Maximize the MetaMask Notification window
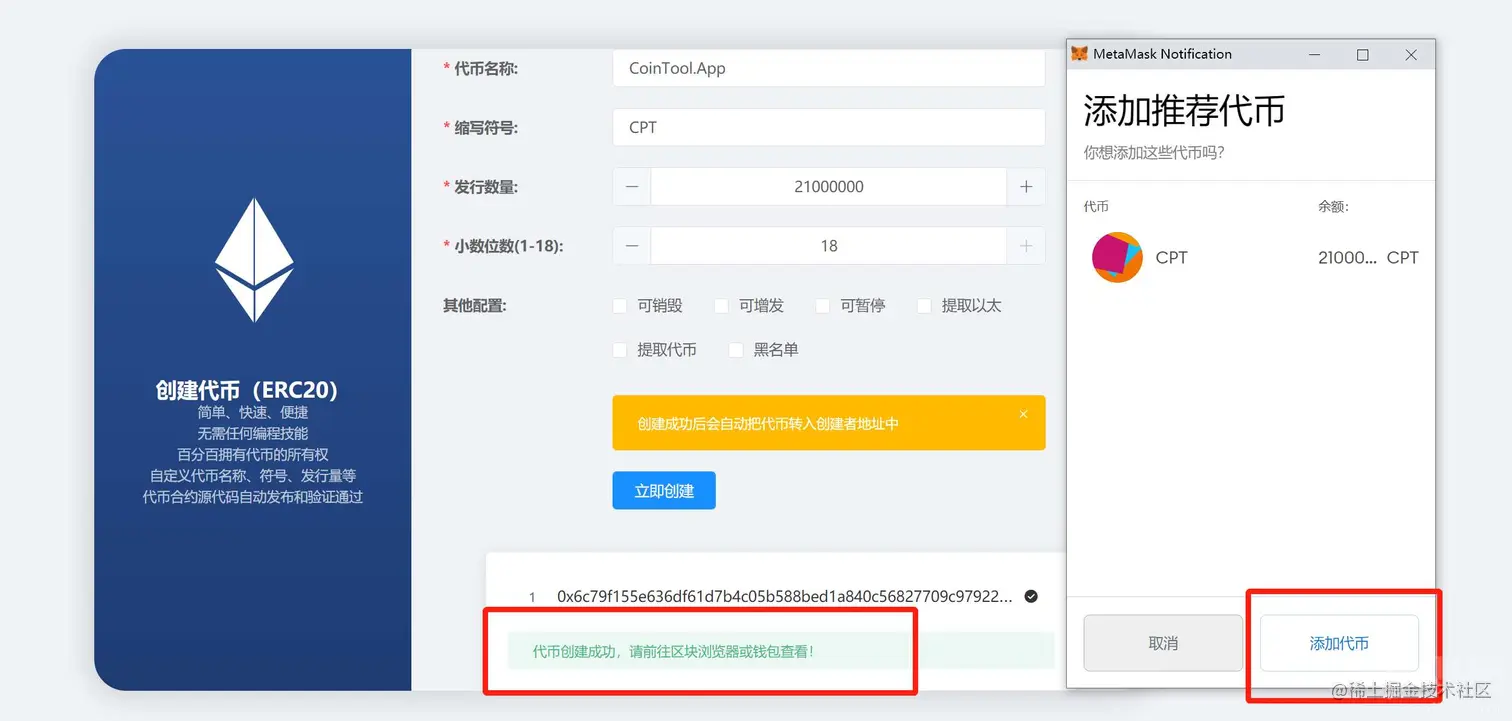Viewport: 1512px width, 721px height. [1362, 55]
